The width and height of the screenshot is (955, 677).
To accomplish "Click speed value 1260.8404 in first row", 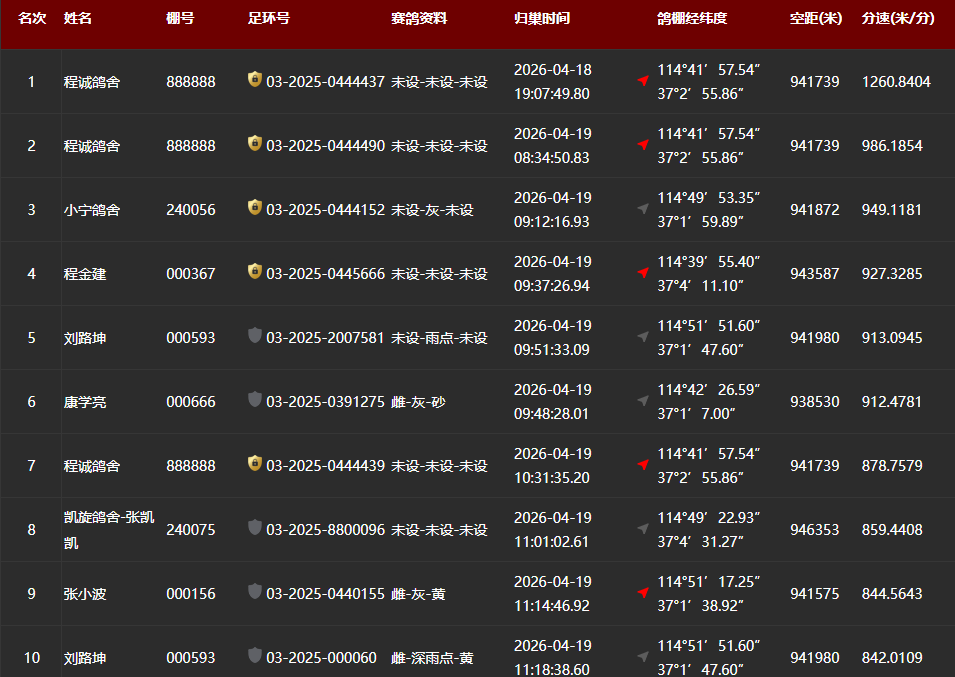I will coord(896,82).
